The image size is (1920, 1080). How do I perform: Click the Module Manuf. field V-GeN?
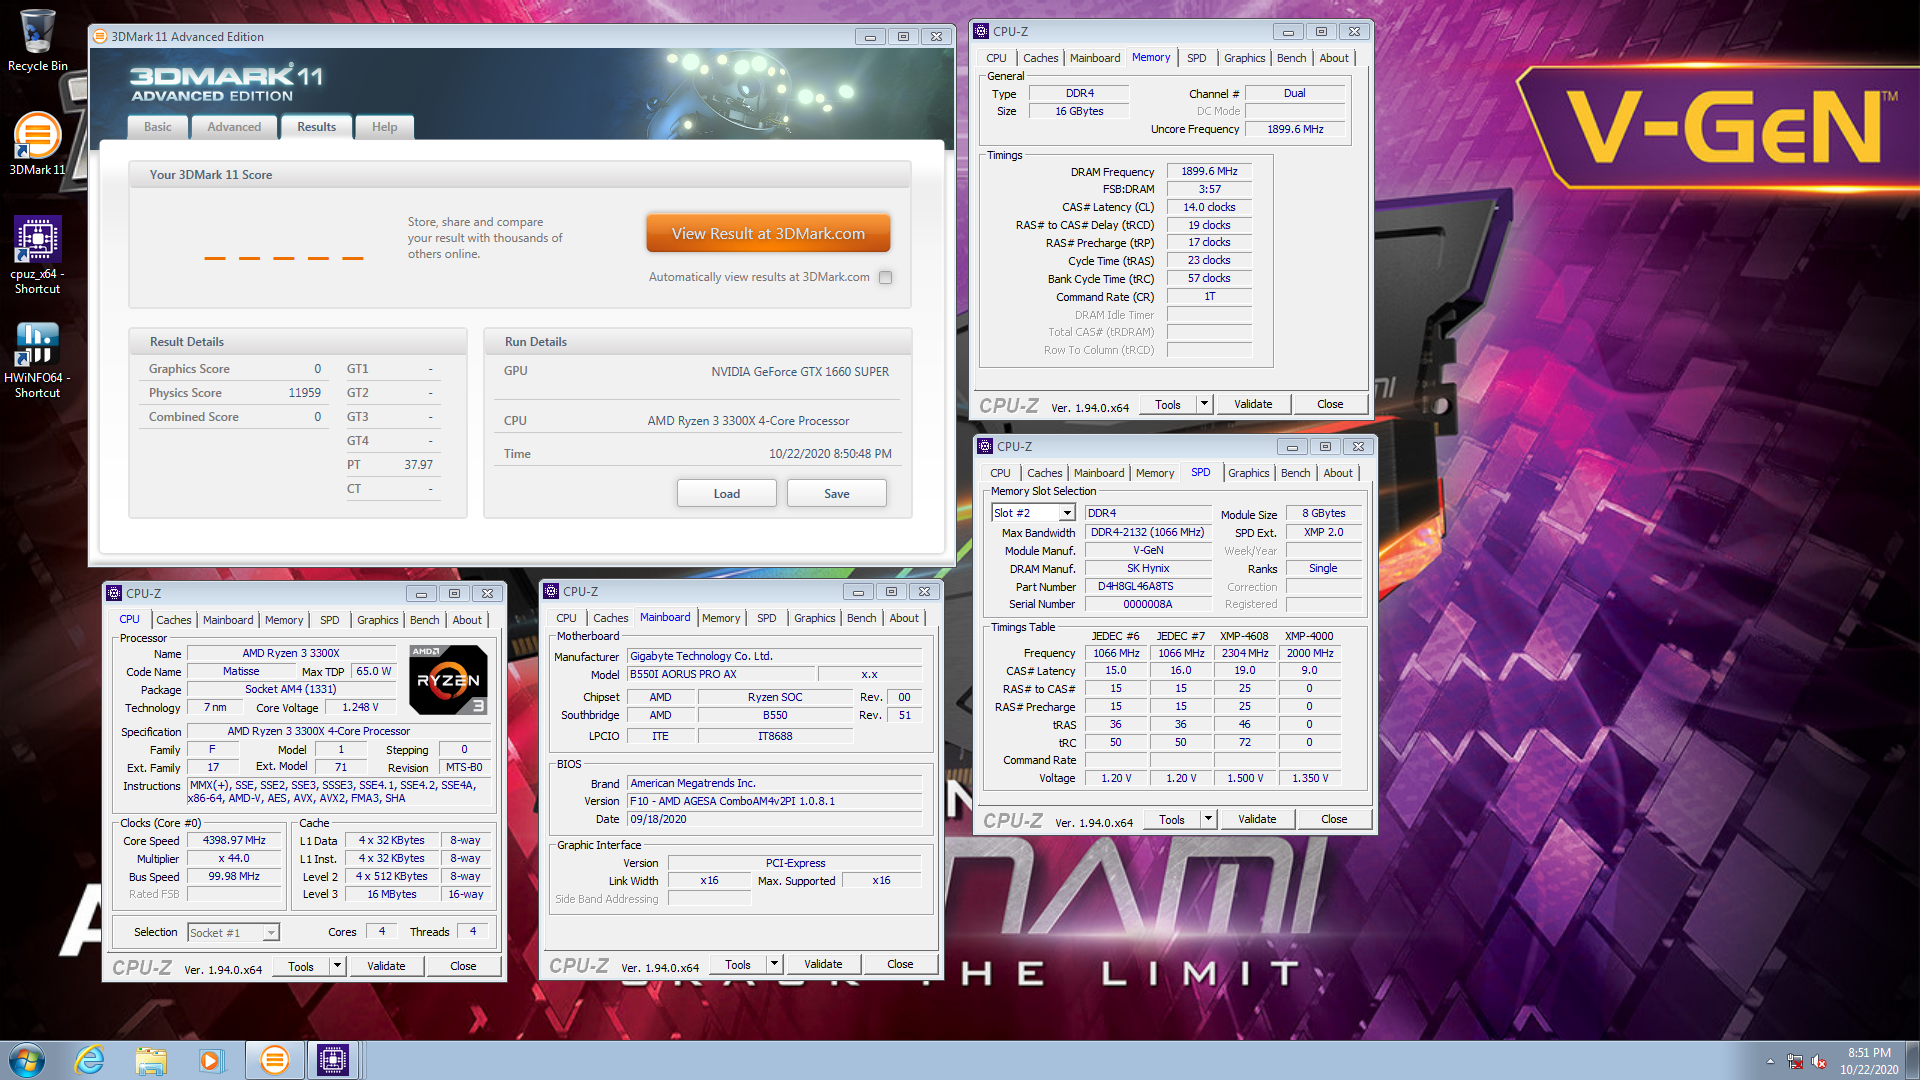pyautogui.click(x=1148, y=551)
